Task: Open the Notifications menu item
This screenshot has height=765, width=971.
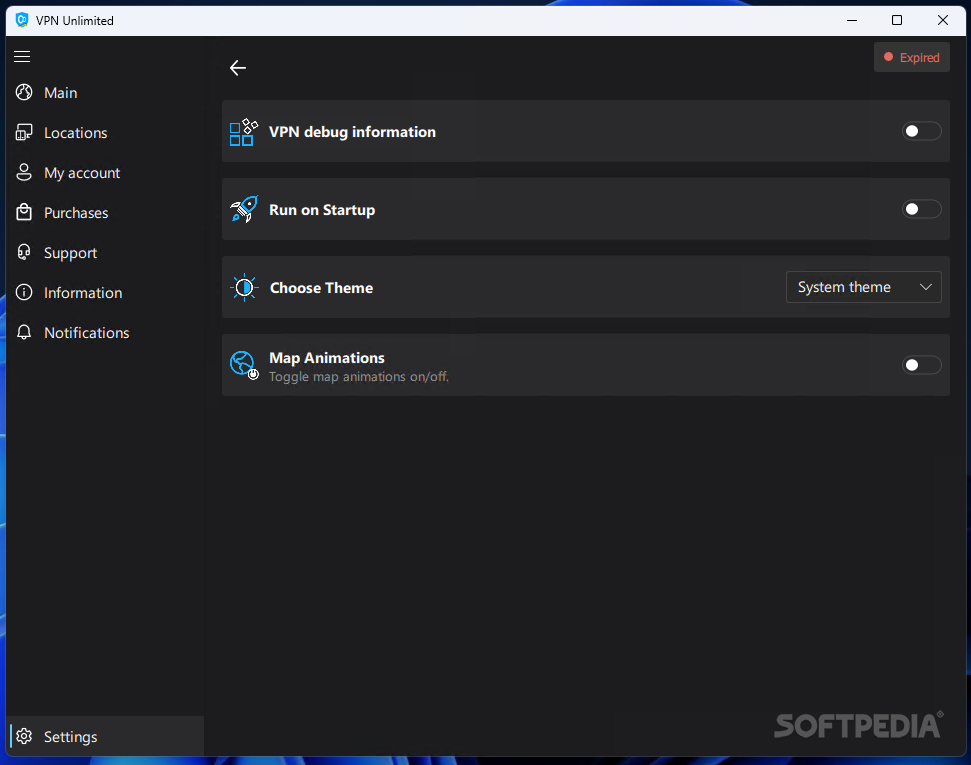Action: (105, 333)
